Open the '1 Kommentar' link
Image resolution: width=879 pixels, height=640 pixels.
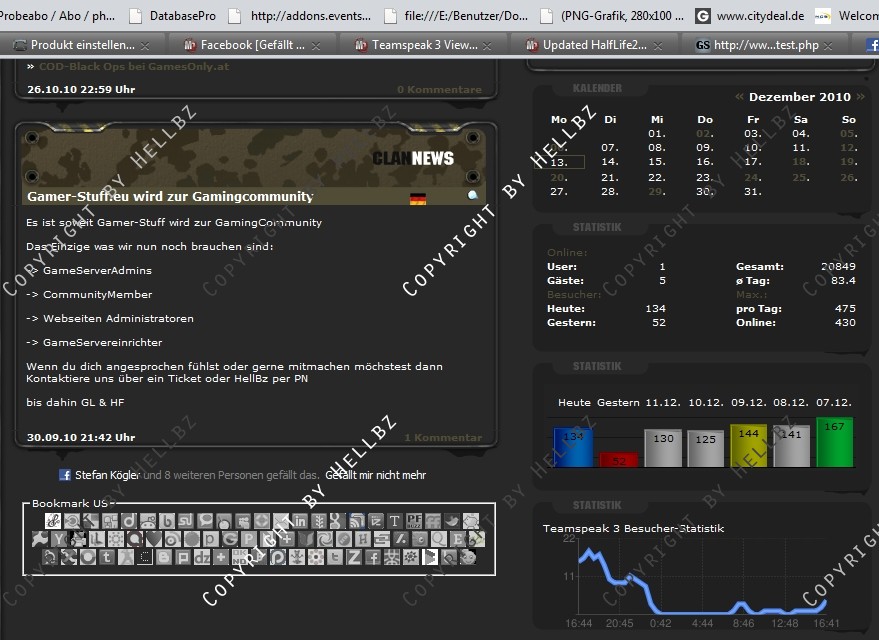coord(442,437)
